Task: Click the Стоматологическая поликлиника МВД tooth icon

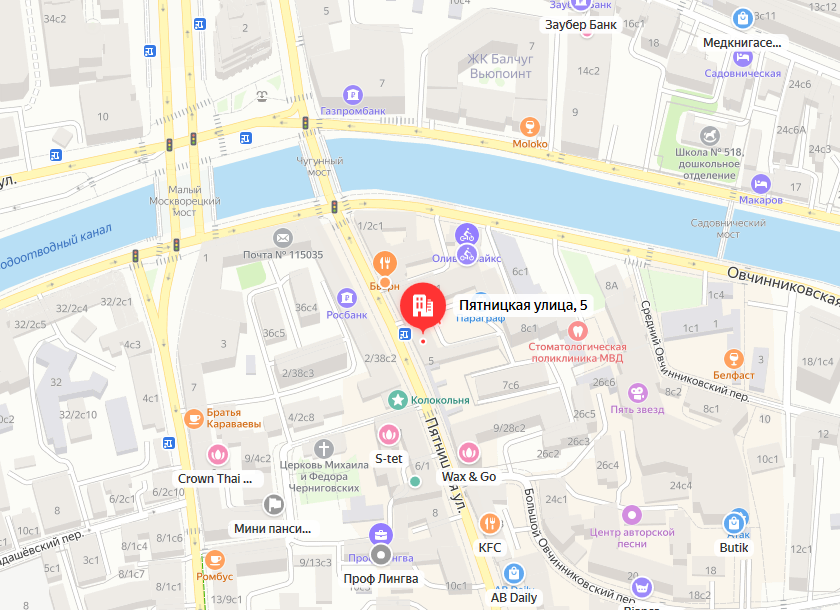Action: [577, 331]
